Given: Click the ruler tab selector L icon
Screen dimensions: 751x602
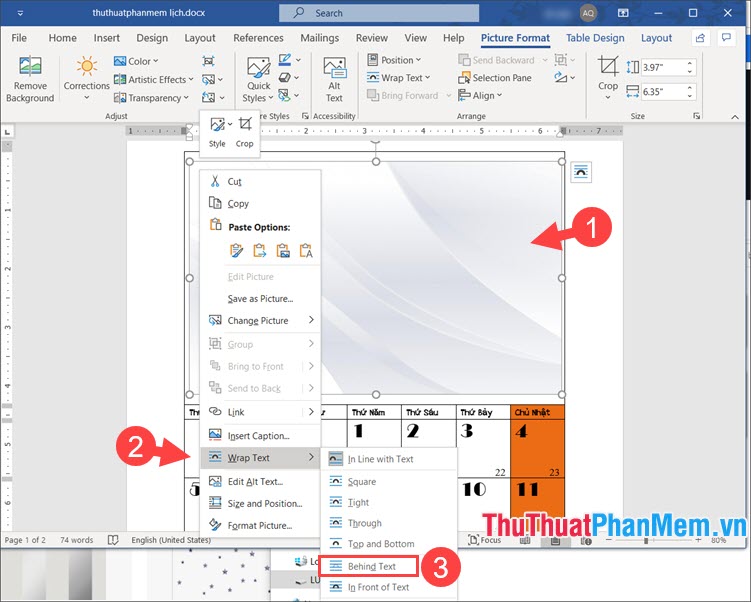Looking at the screenshot, I should pos(7,132).
